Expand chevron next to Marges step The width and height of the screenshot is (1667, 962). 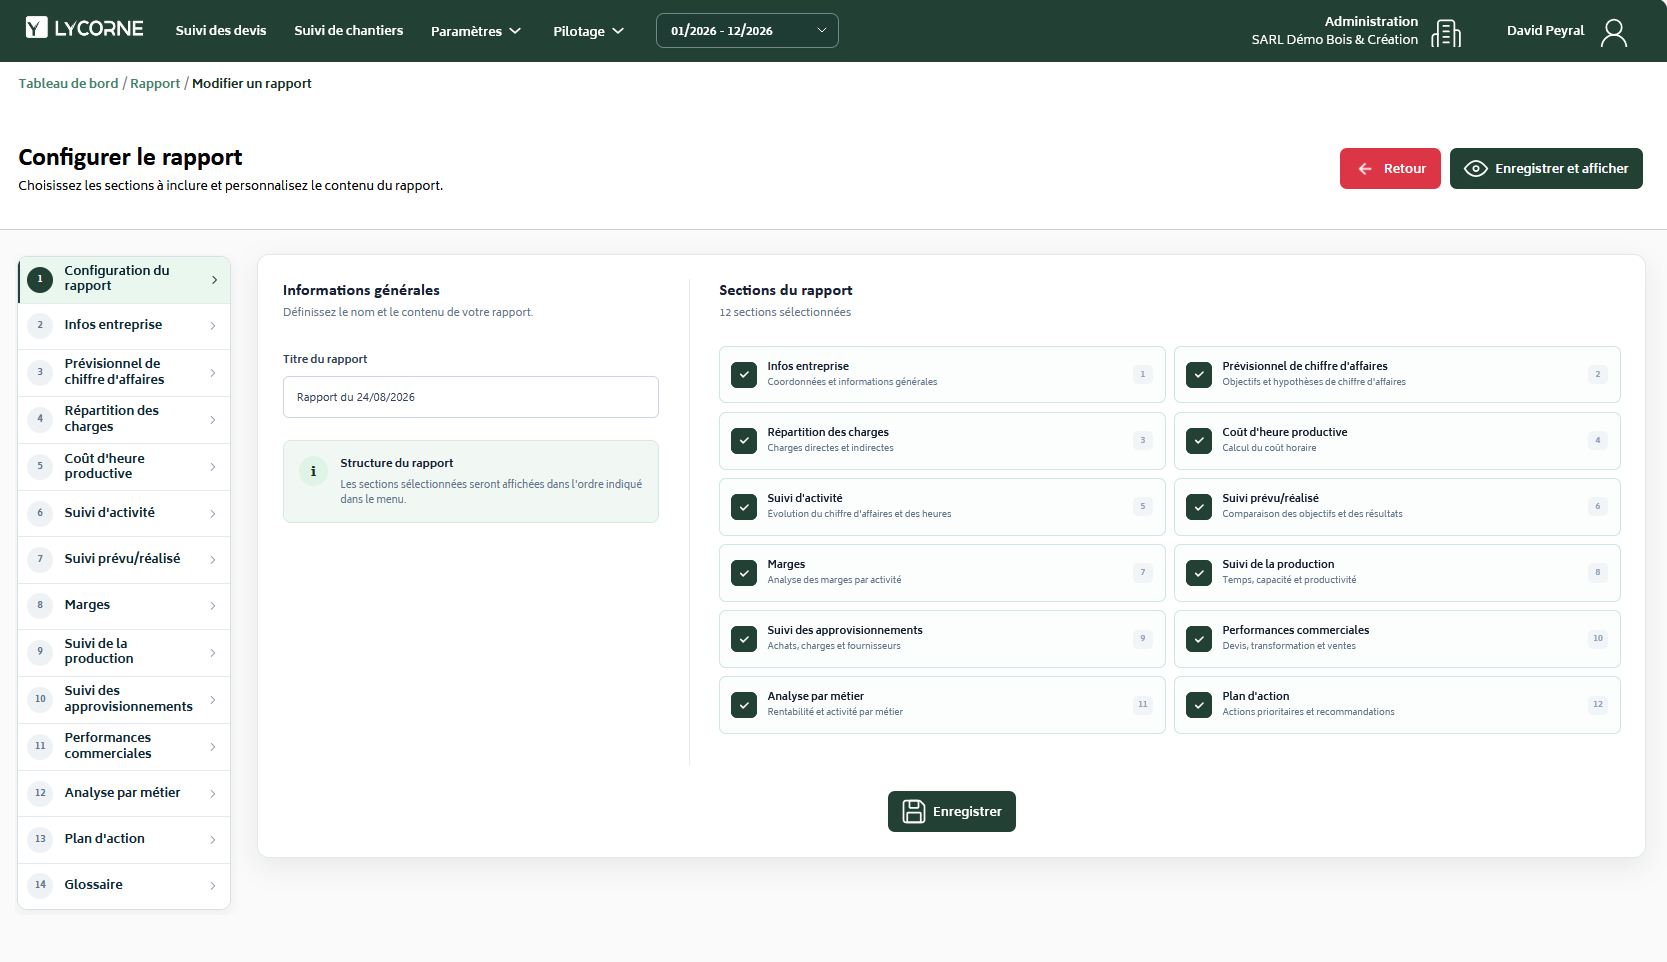pos(213,606)
